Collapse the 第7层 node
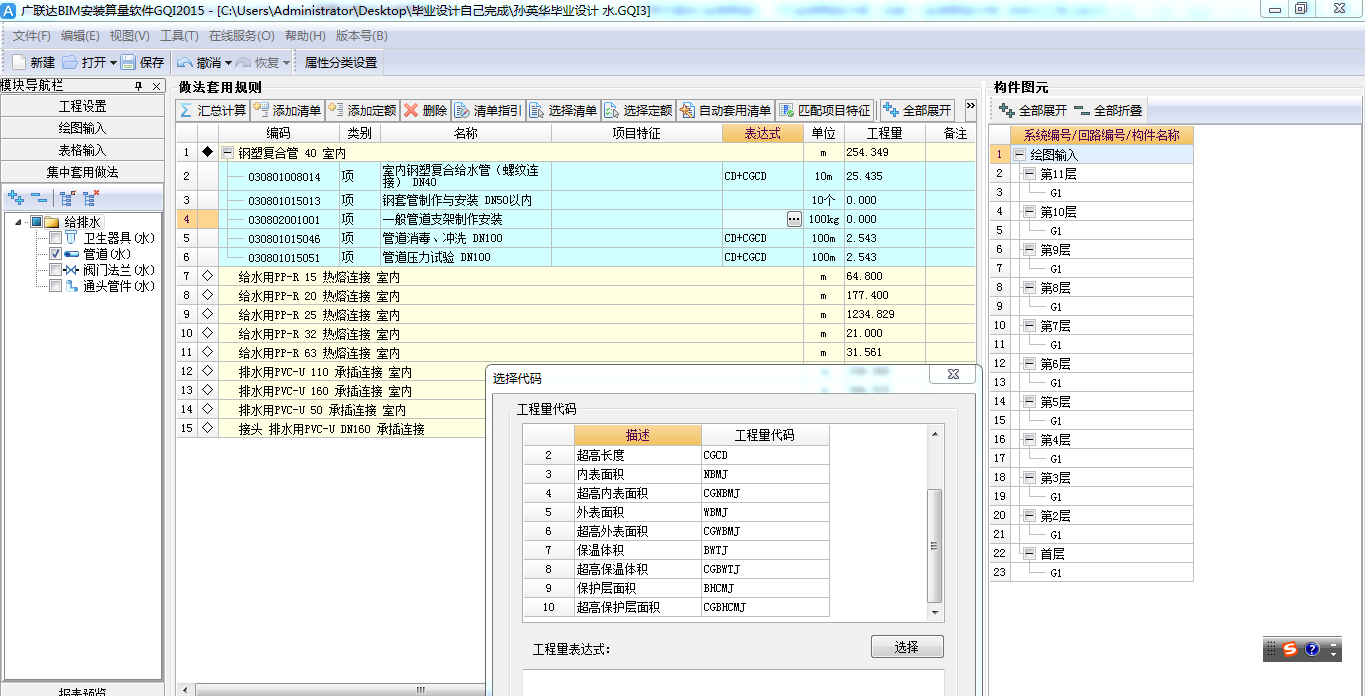Viewport: 1365px width, 696px height. 1029,326
